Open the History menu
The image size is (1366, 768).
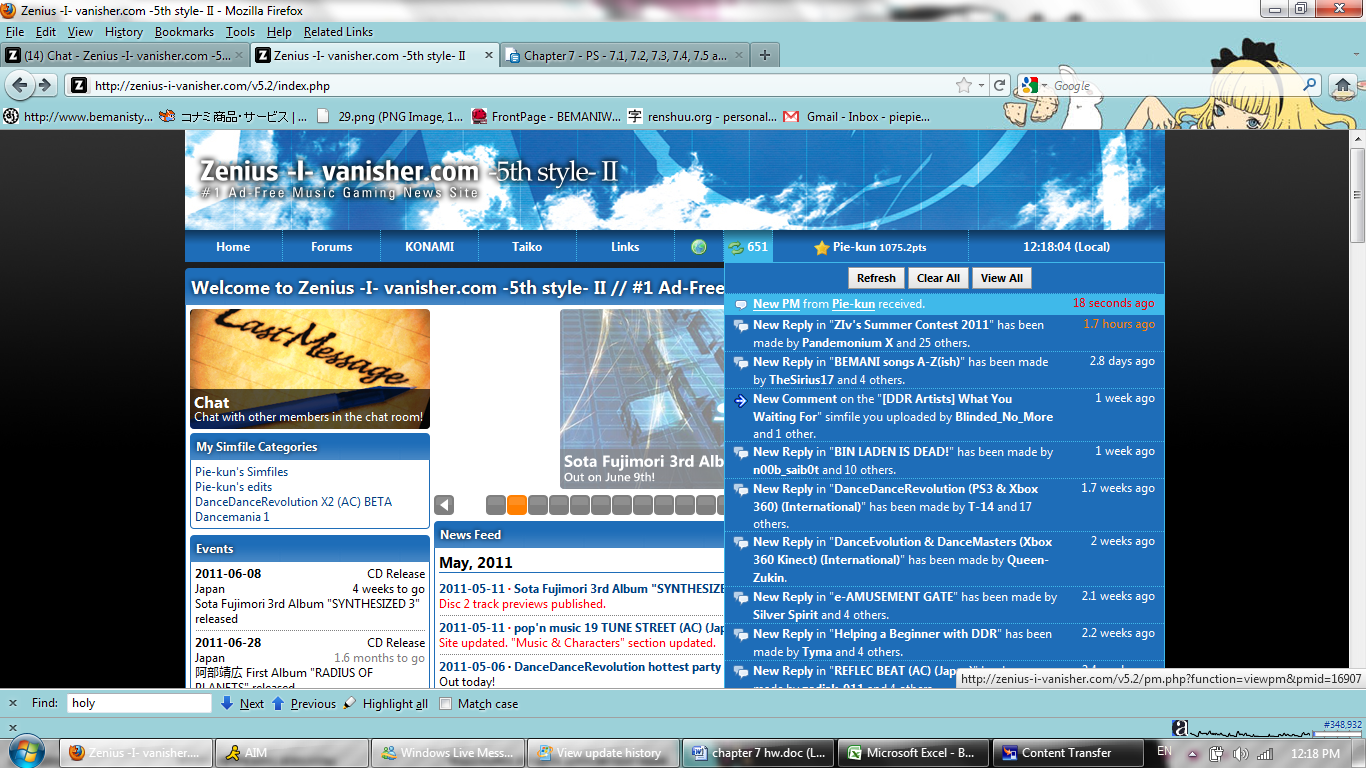(124, 32)
